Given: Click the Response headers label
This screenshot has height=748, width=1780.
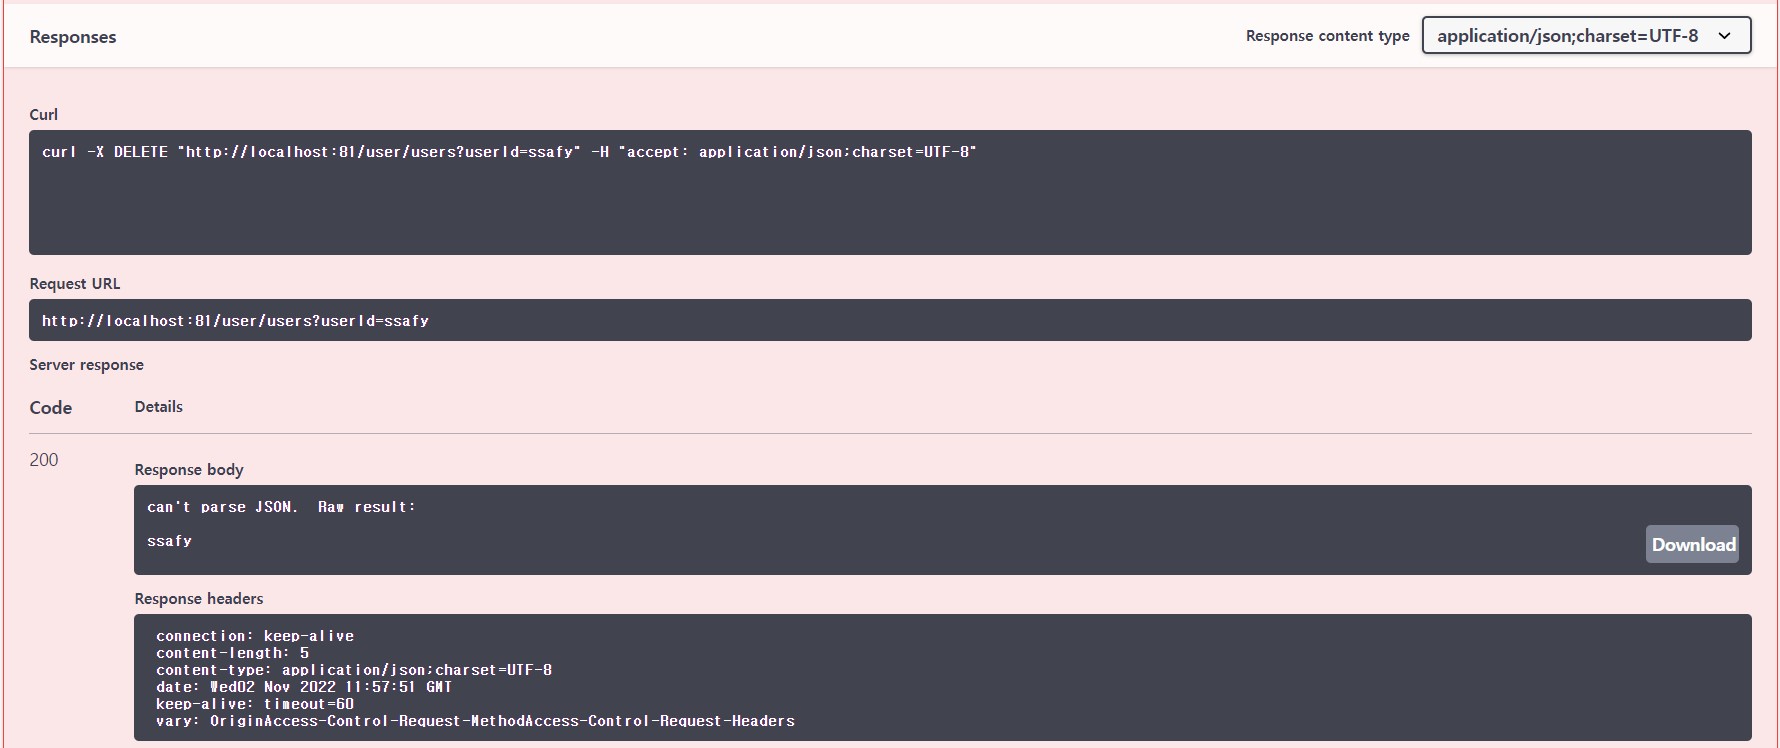Looking at the screenshot, I should [x=199, y=598].
